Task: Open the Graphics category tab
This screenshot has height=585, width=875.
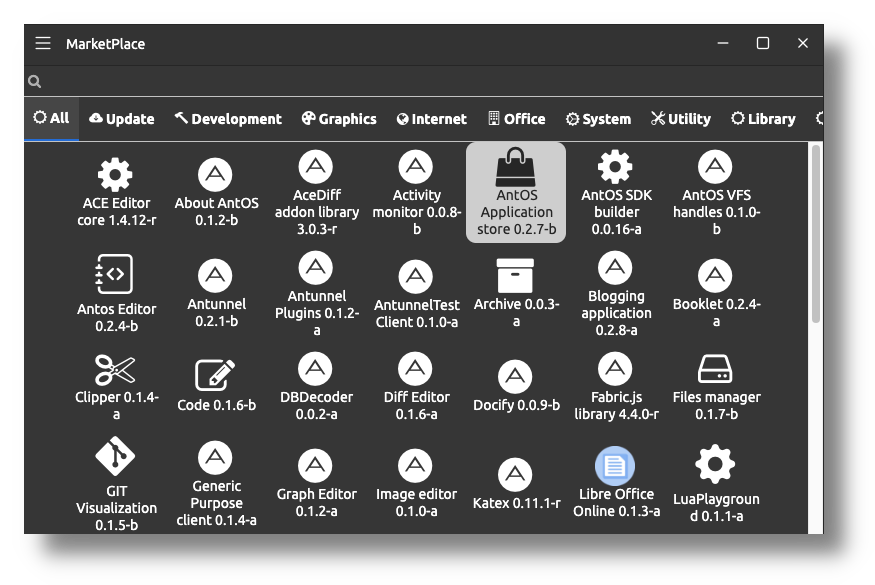Action: coord(339,119)
